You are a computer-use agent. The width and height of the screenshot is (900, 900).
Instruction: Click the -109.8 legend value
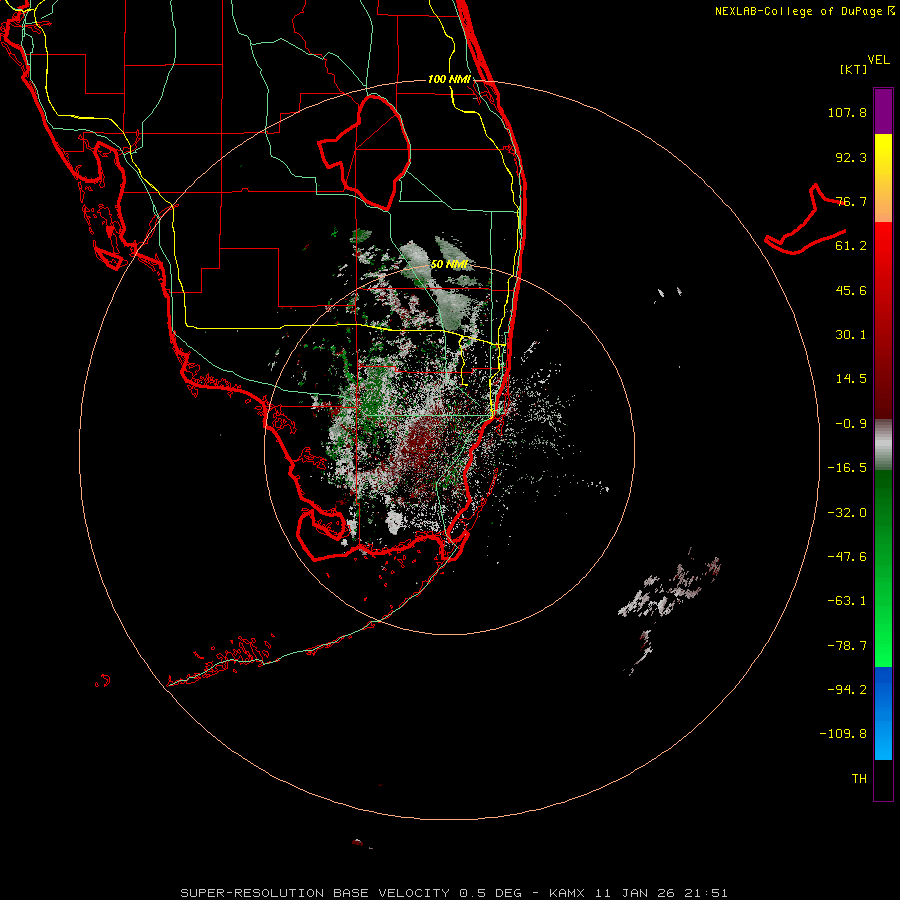(843, 734)
